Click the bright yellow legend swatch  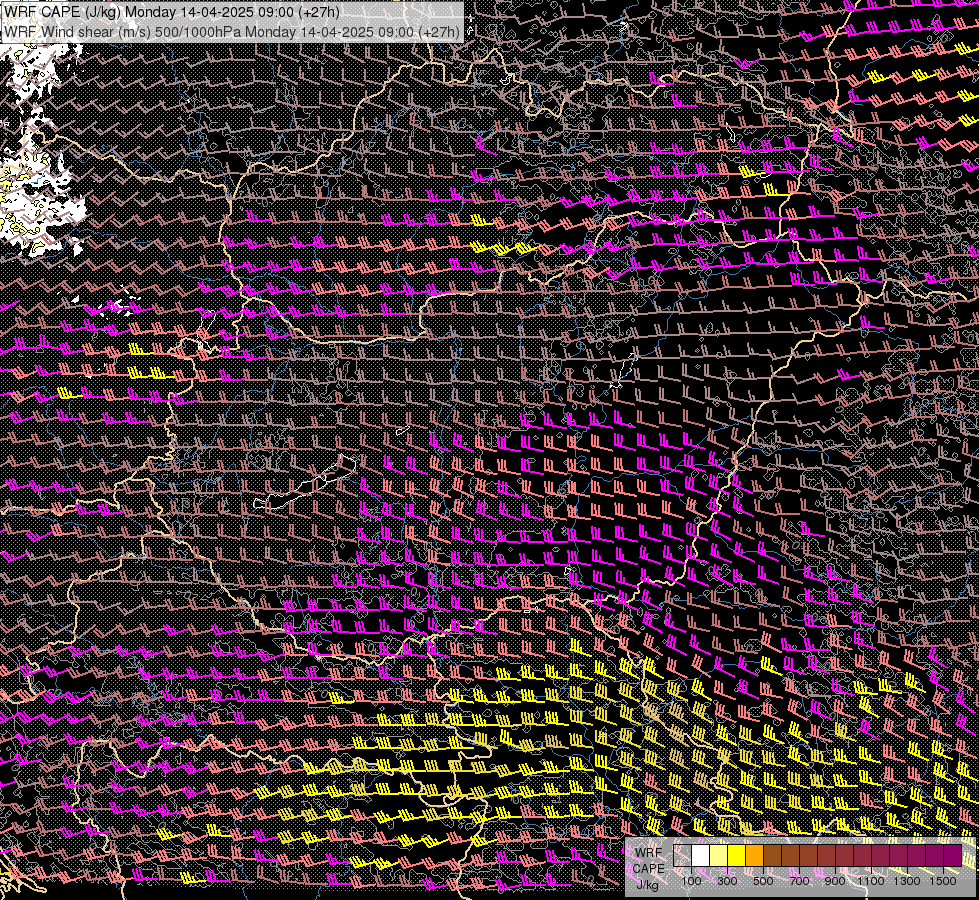pos(737,855)
